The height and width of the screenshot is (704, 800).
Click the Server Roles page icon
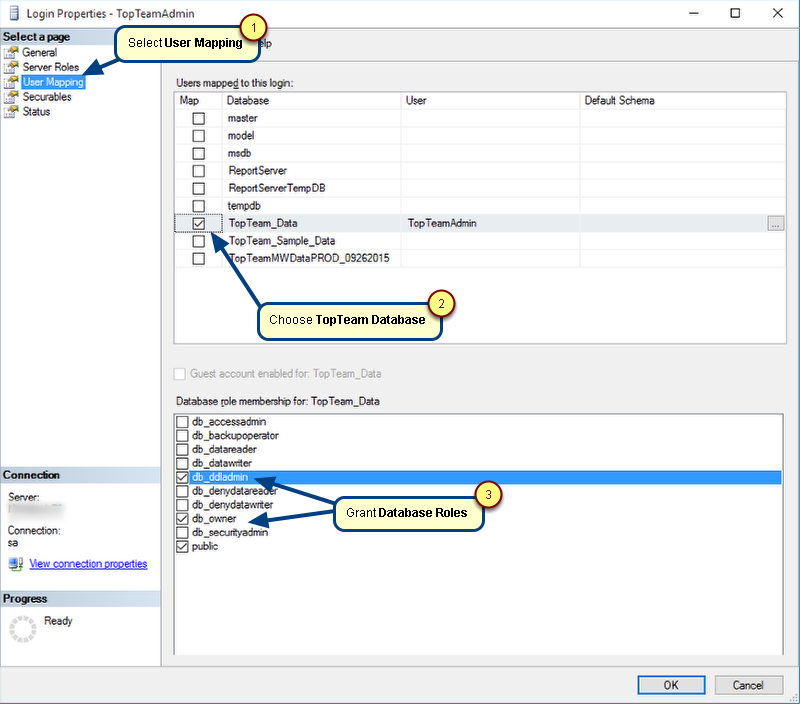pos(12,67)
